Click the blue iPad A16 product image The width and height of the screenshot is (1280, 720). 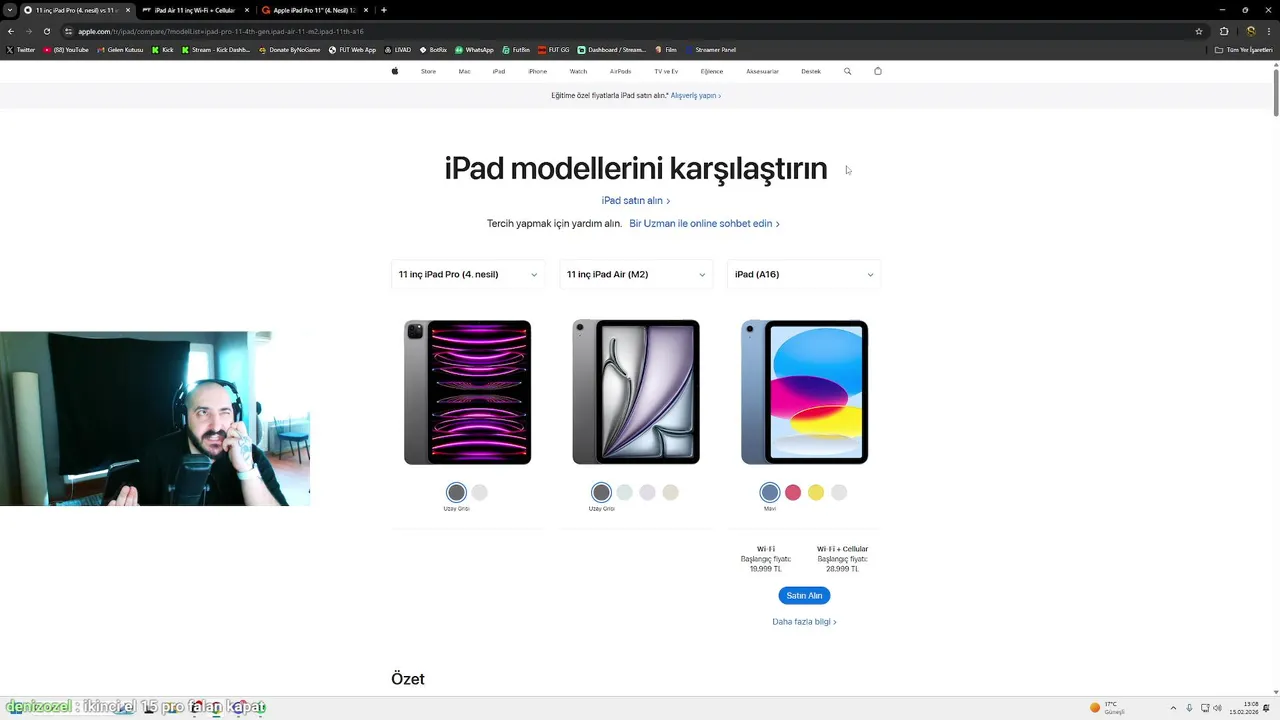pyautogui.click(x=804, y=392)
